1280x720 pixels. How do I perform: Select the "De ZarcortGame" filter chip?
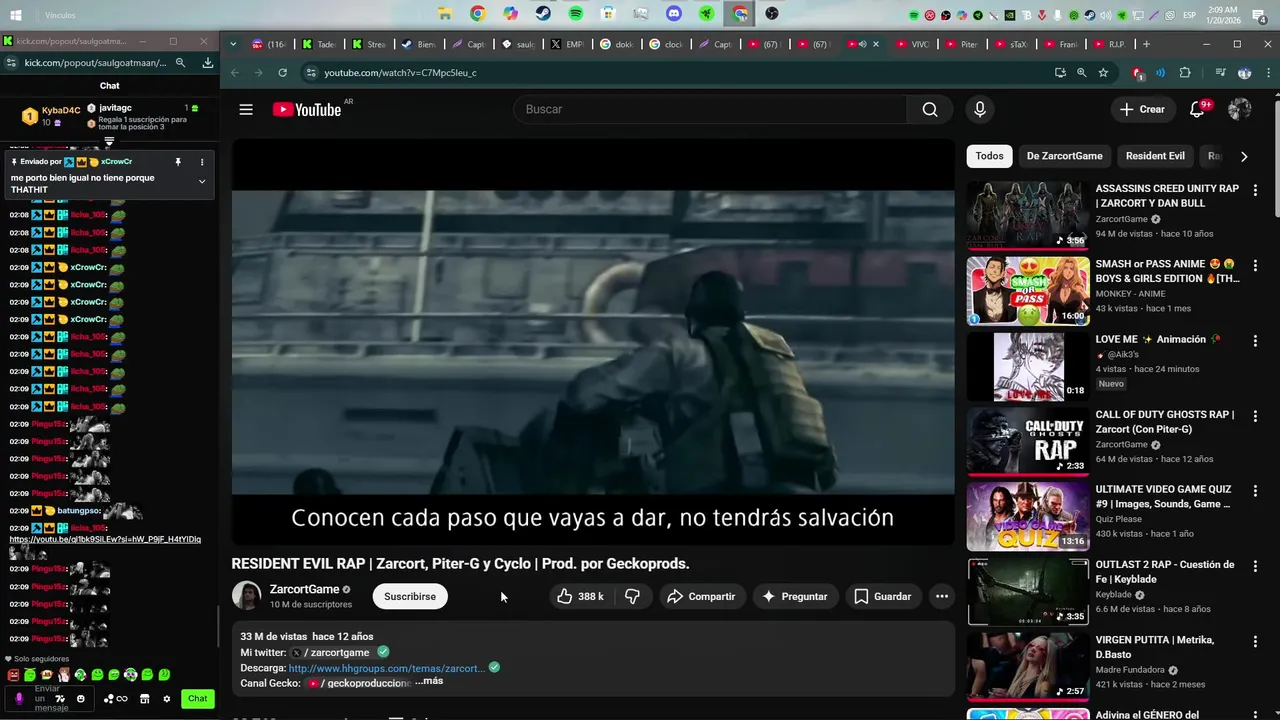(1064, 156)
